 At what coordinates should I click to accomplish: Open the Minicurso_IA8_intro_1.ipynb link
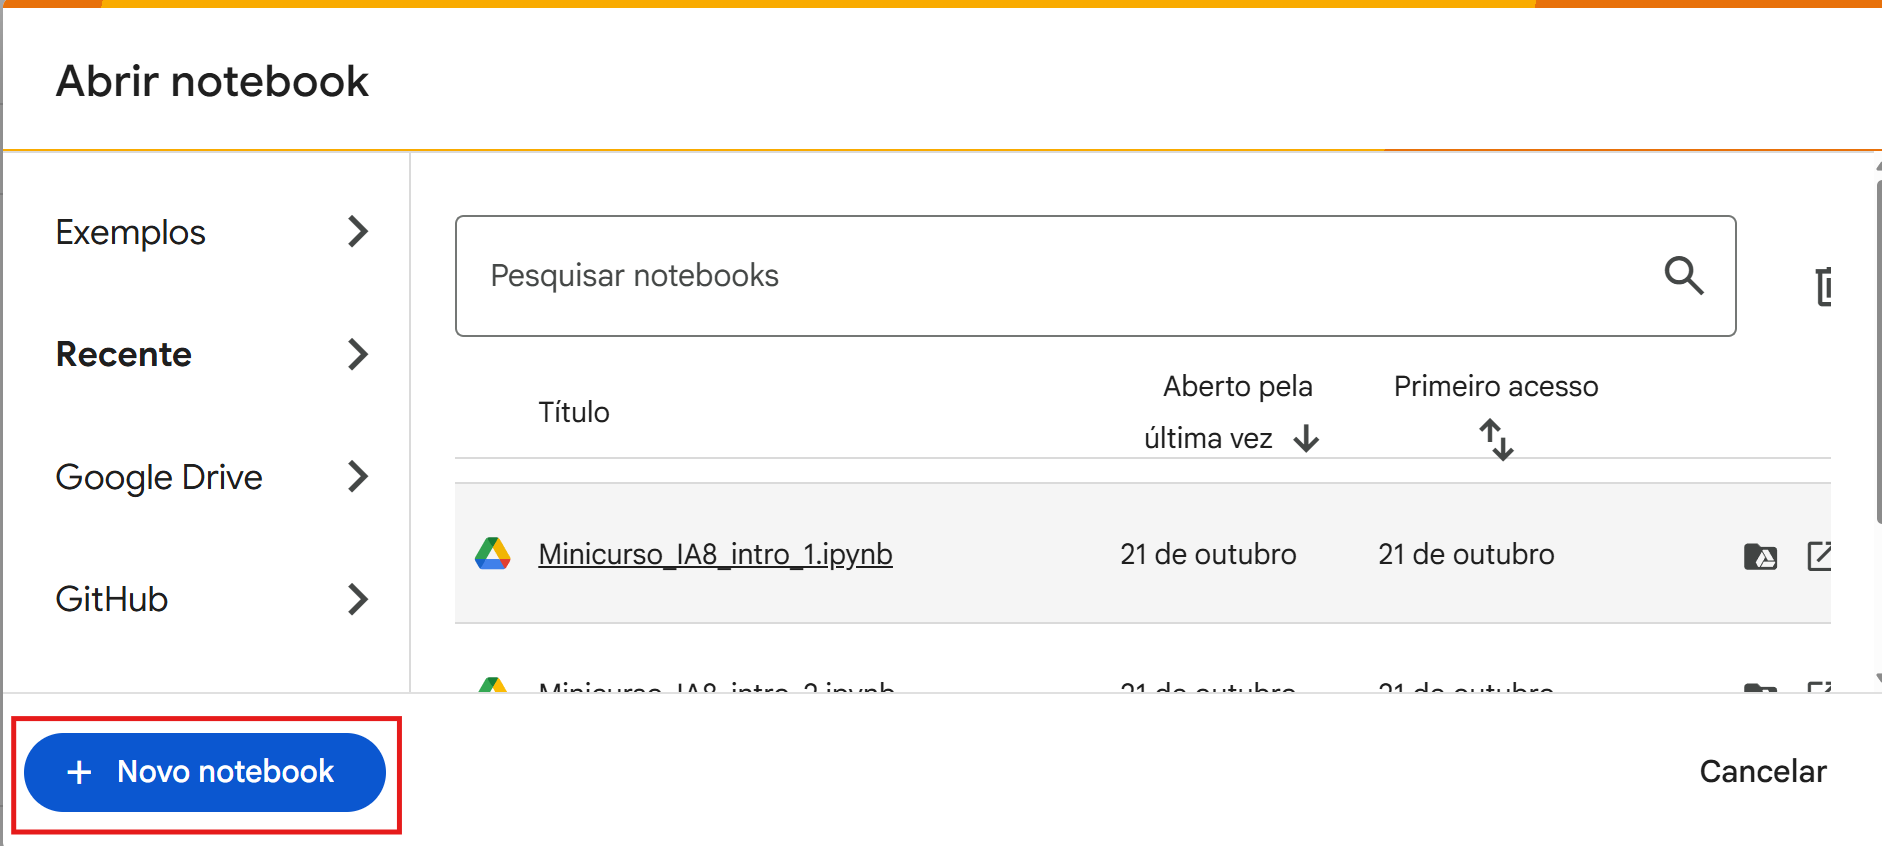click(x=715, y=554)
